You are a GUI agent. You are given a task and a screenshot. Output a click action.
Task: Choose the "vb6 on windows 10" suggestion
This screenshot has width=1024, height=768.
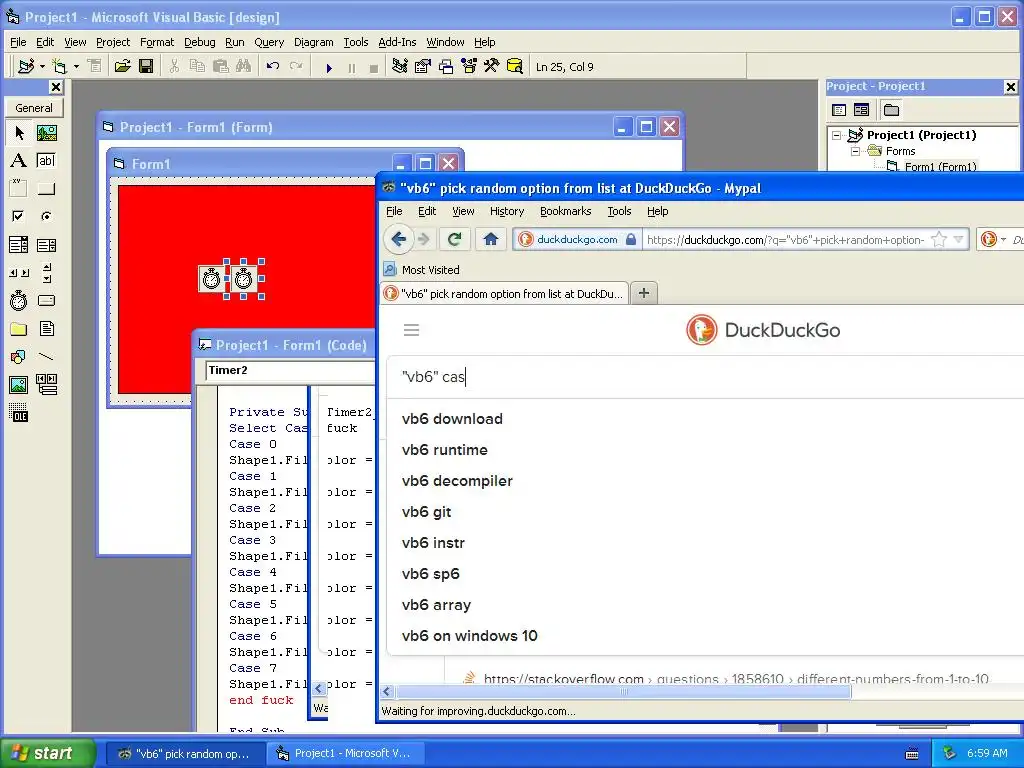(470, 635)
